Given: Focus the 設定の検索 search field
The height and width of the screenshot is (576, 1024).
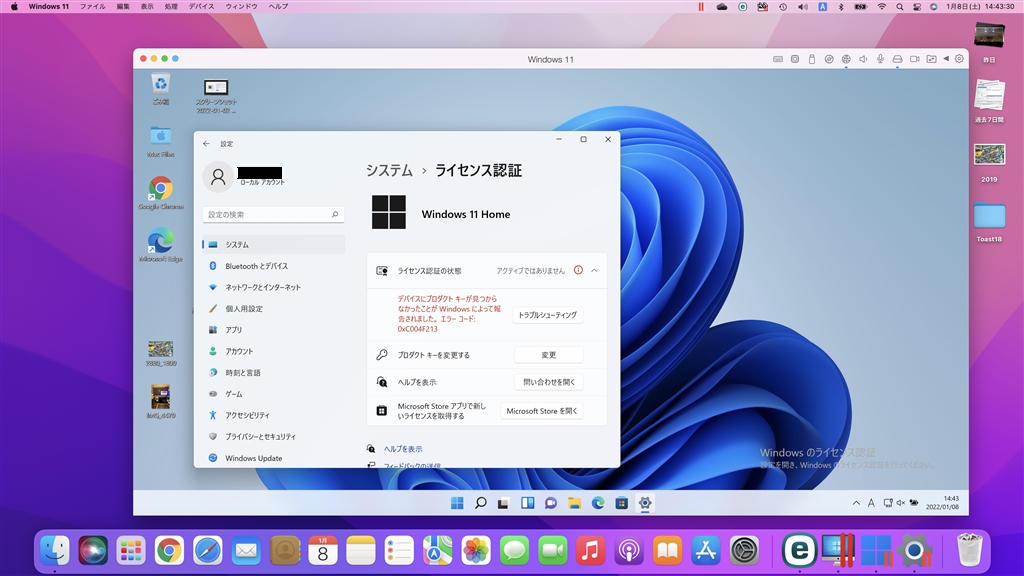Looking at the screenshot, I should [273, 214].
